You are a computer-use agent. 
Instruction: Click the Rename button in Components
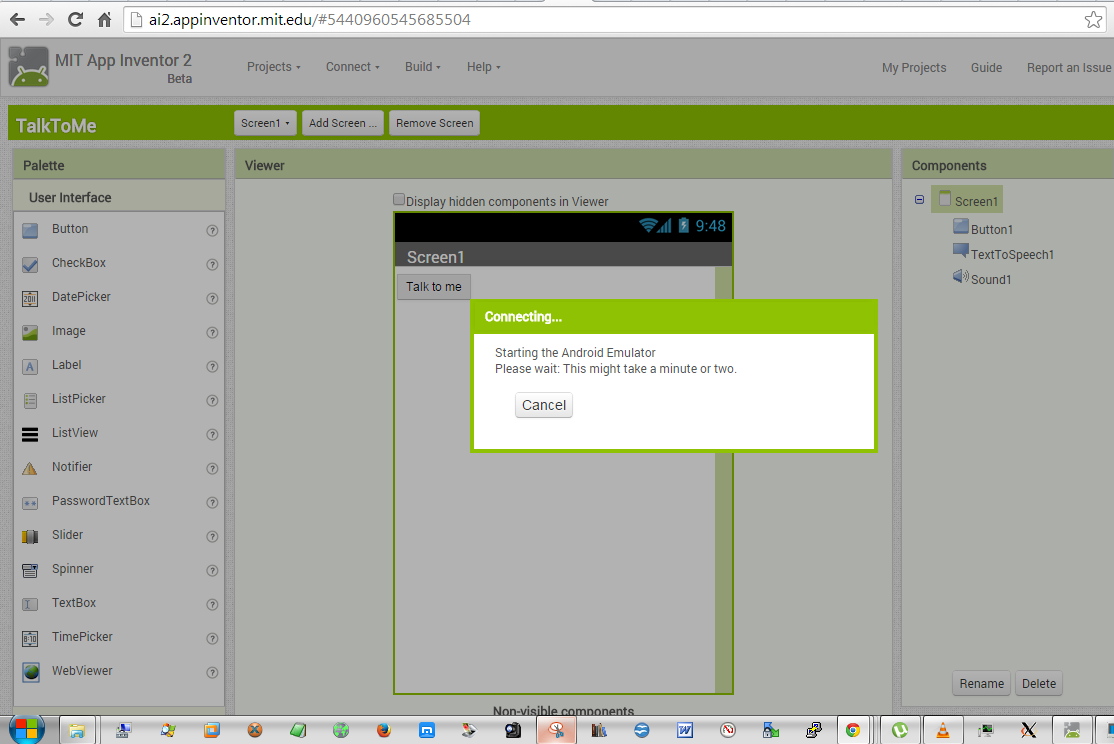(x=981, y=684)
